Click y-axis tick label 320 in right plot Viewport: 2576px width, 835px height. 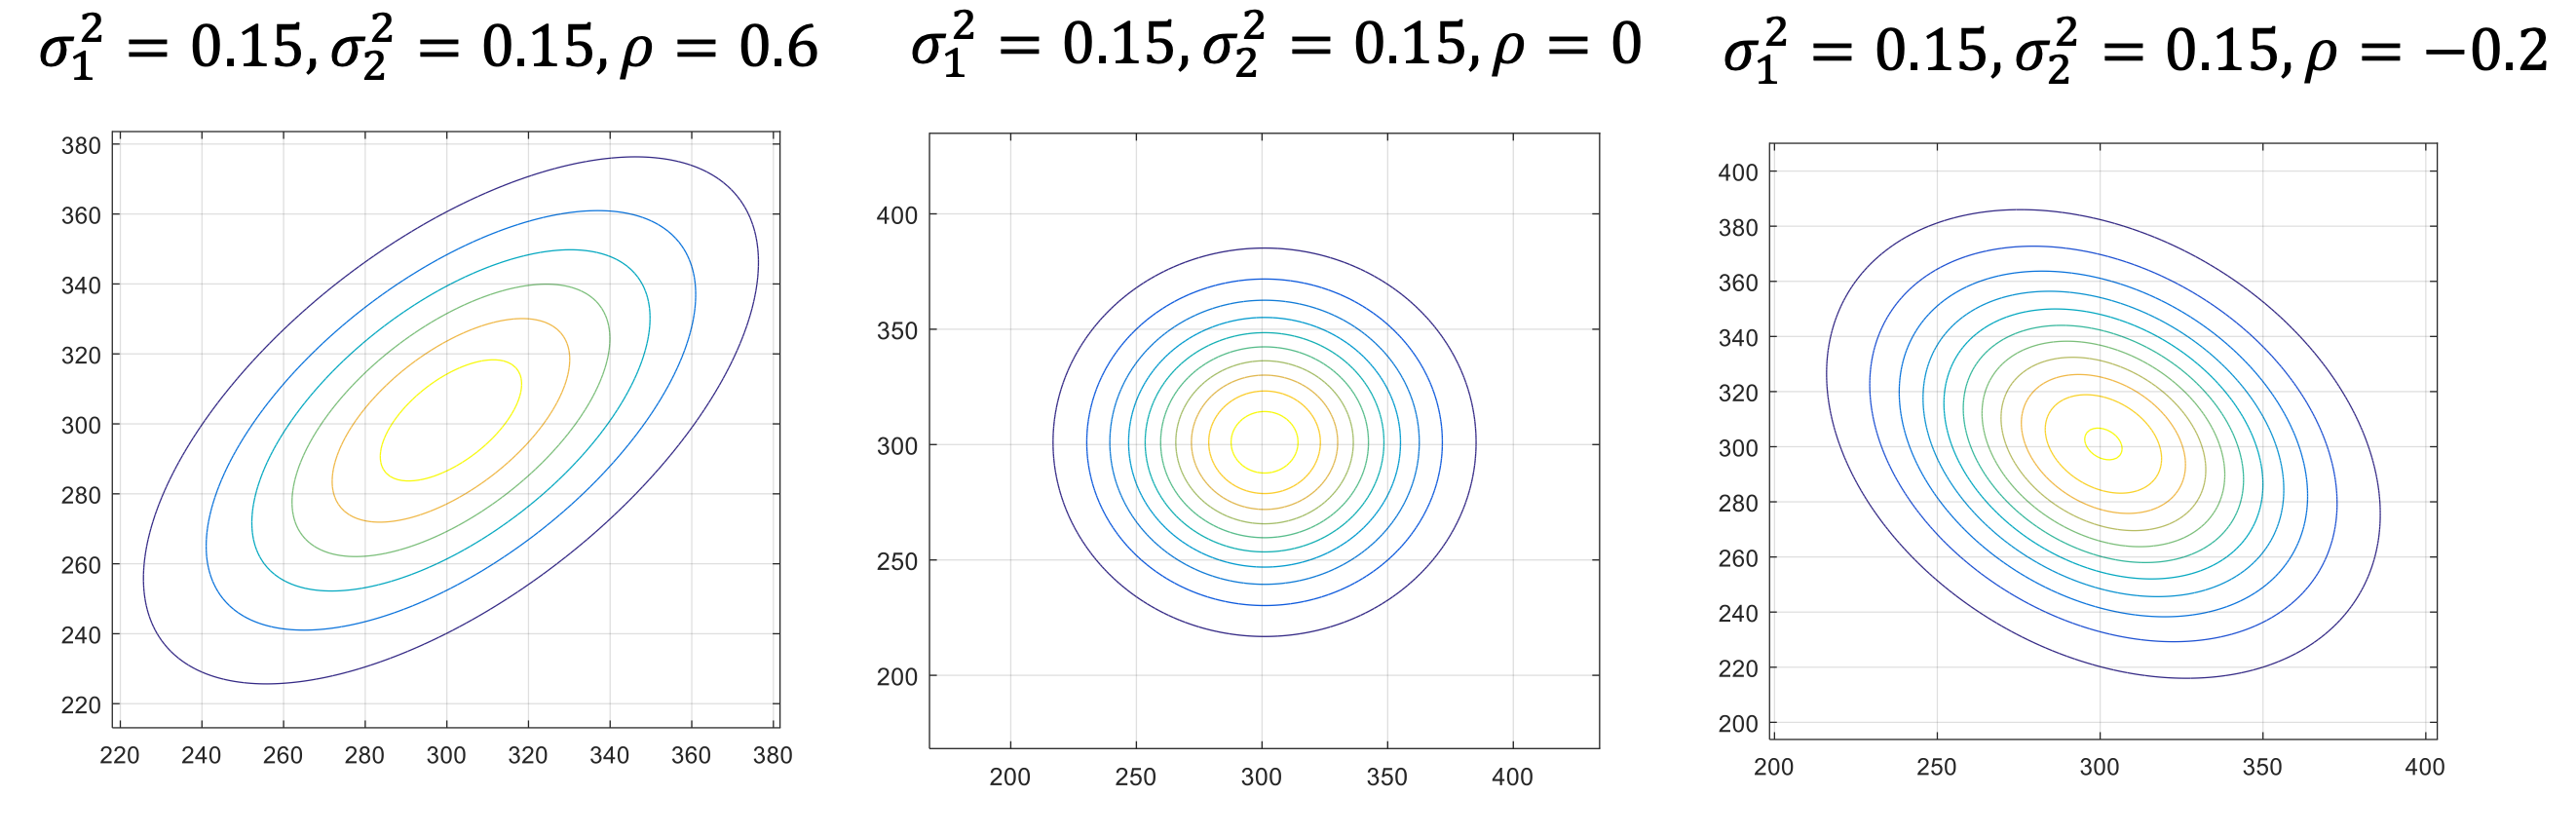point(1738,393)
